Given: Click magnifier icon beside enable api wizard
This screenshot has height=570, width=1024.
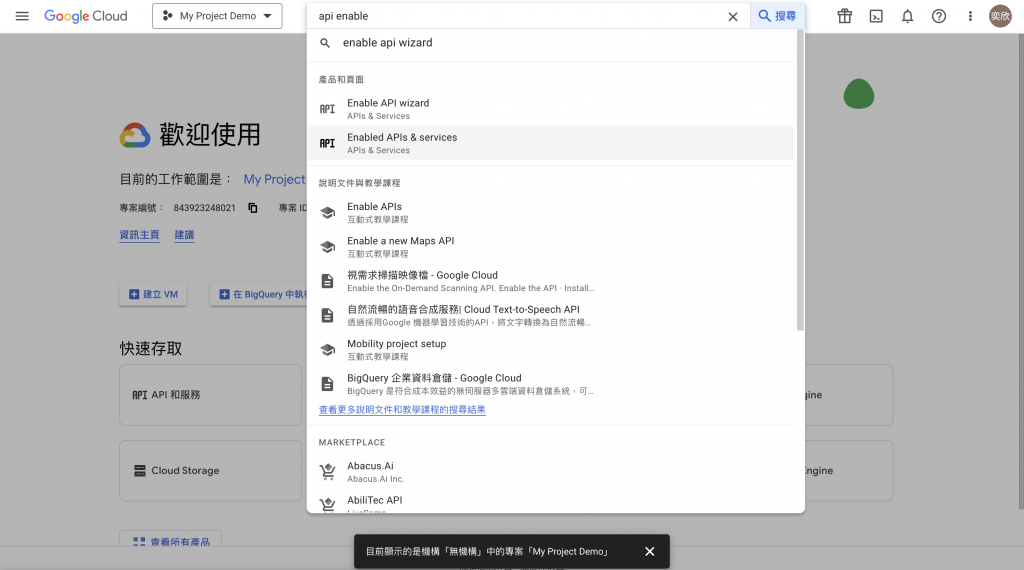Looking at the screenshot, I should pyautogui.click(x=325, y=43).
